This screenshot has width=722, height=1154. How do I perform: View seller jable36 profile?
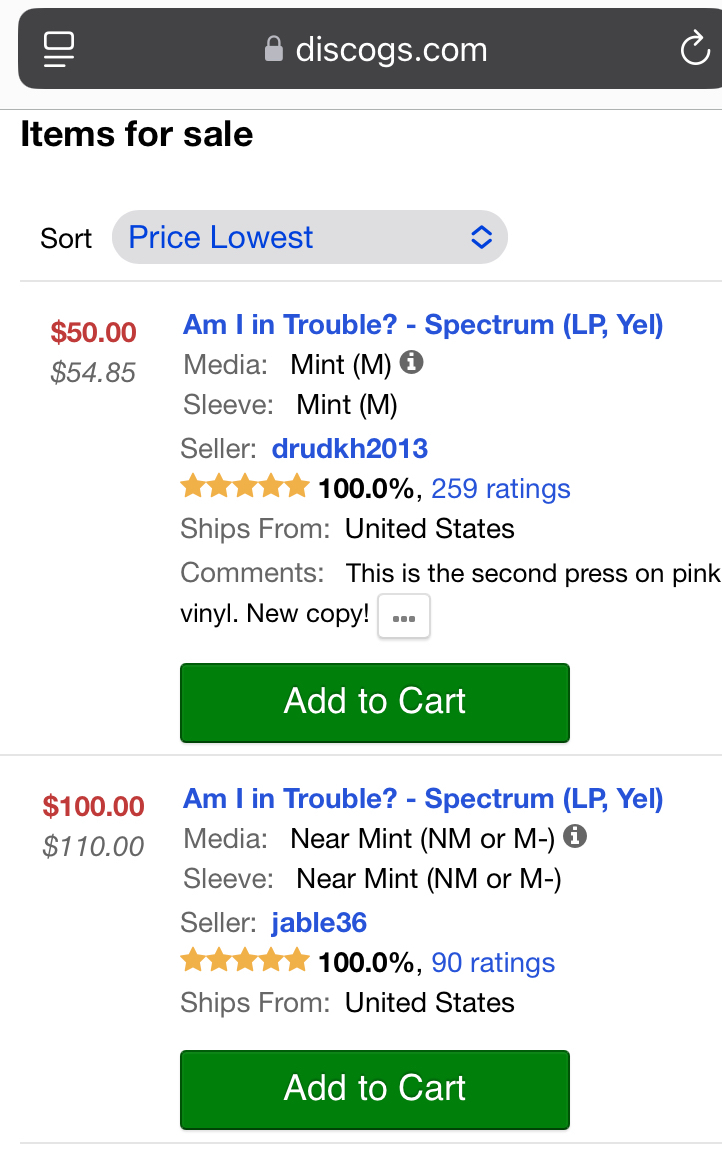coord(319,922)
